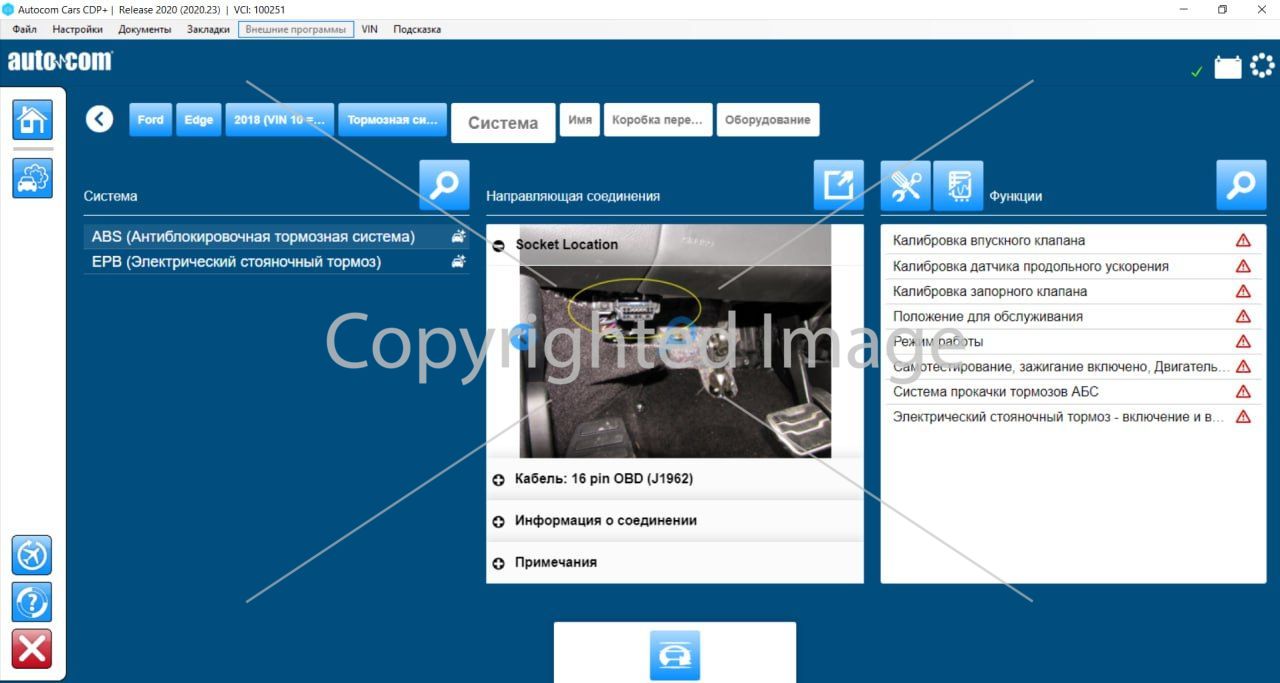
Task: Expand Информация о соединении section
Action: pyautogui.click(x=675, y=521)
